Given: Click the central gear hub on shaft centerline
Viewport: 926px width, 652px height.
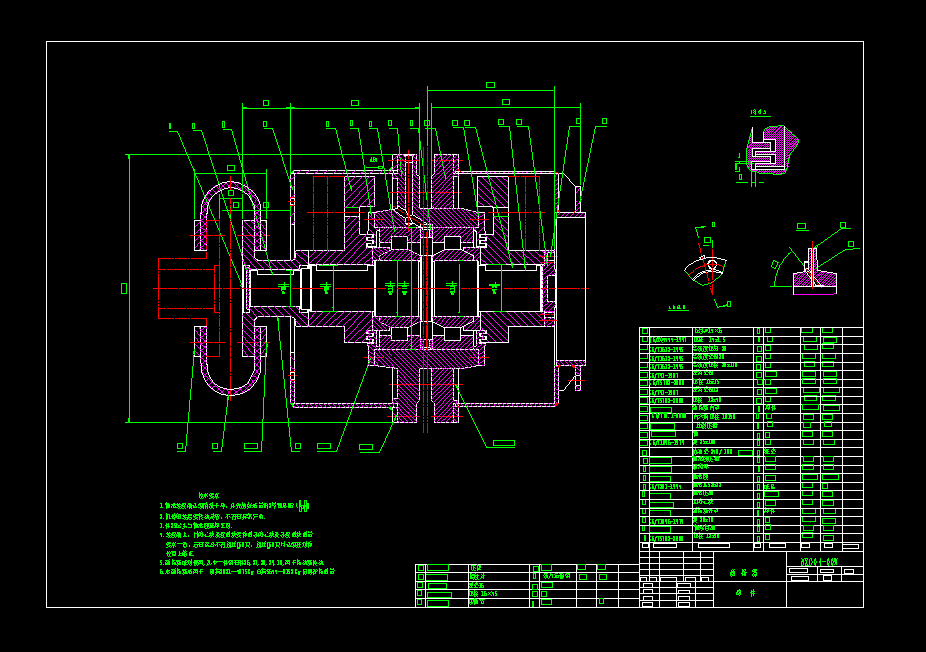Looking at the screenshot, I should pos(427,288).
